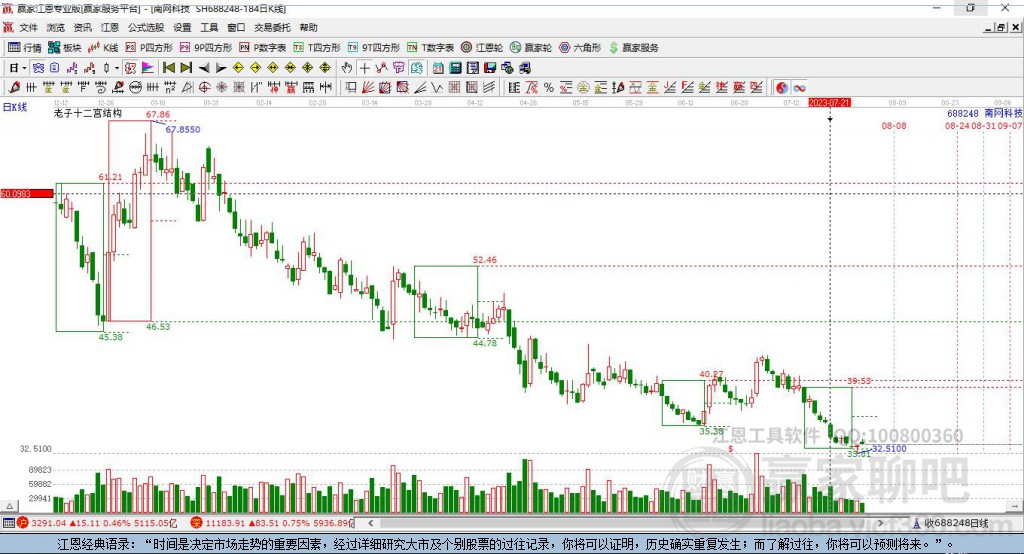
Task: Click the highlighted 2023-07-21 date marker
Action: coord(829,103)
